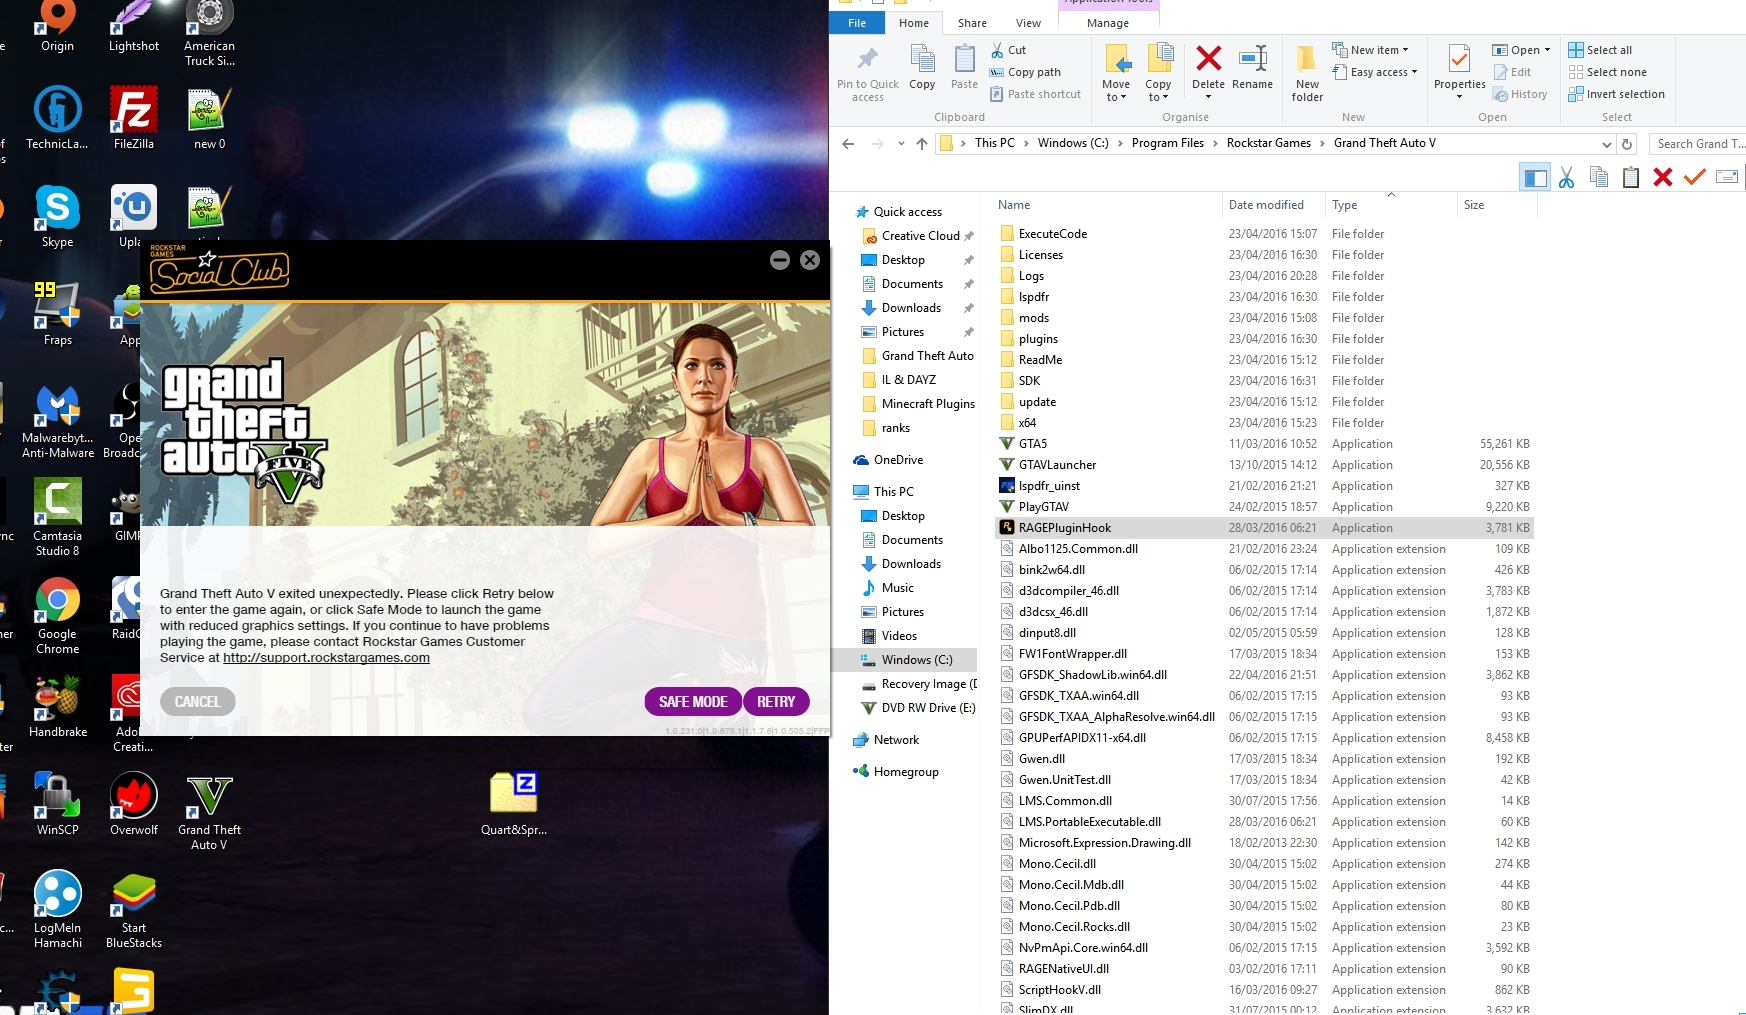Select the ScriptHookV.dll file
This screenshot has height=1015, width=1746.
click(1060, 990)
